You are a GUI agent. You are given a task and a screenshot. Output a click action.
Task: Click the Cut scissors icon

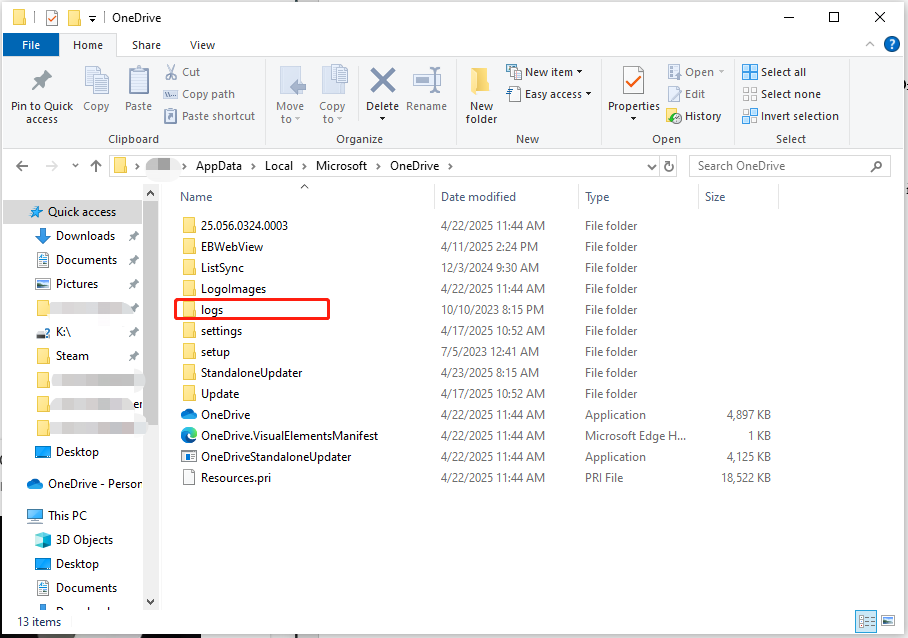171,72
